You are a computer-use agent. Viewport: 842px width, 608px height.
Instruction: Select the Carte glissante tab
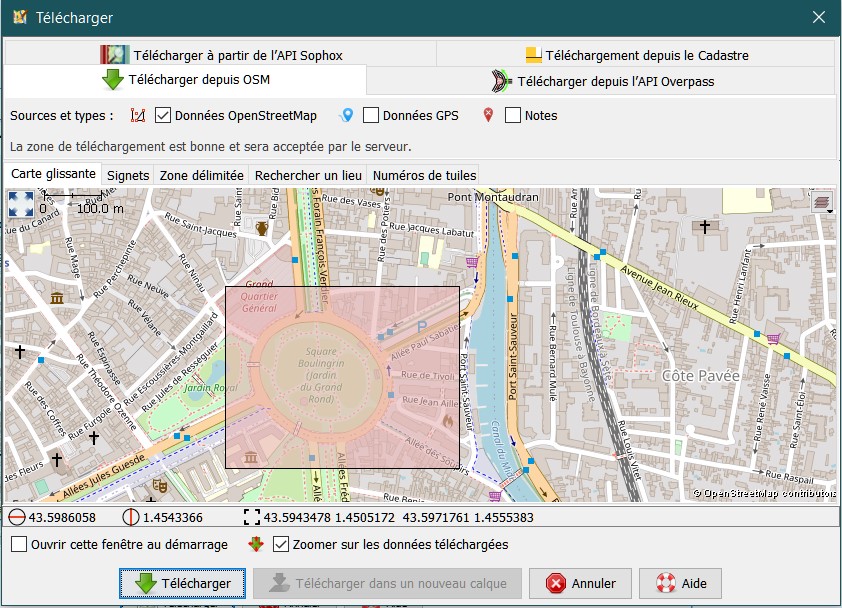[53, 174]
